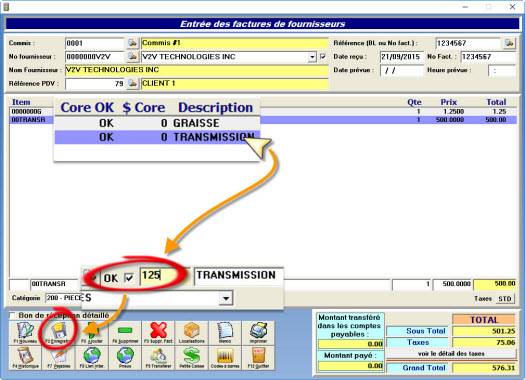This screenshot has width=525, height=380.
Task: Click the No fournisseur field 0000000V2V
Action: tap(95, 57)
